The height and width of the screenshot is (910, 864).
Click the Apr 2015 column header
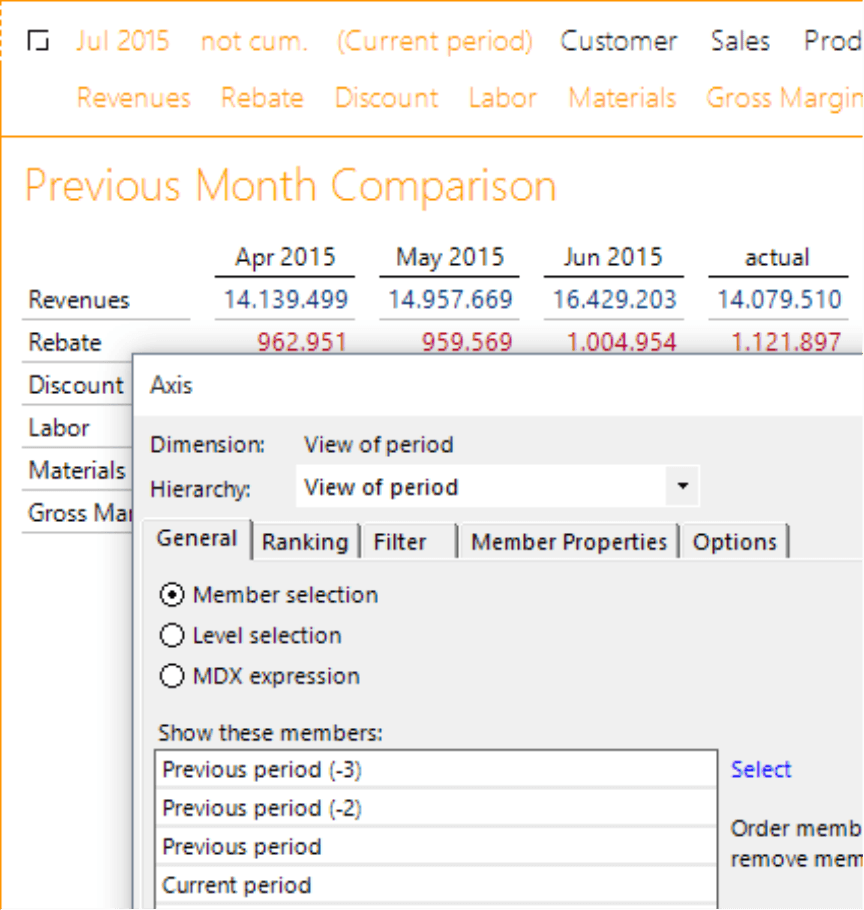285,258
